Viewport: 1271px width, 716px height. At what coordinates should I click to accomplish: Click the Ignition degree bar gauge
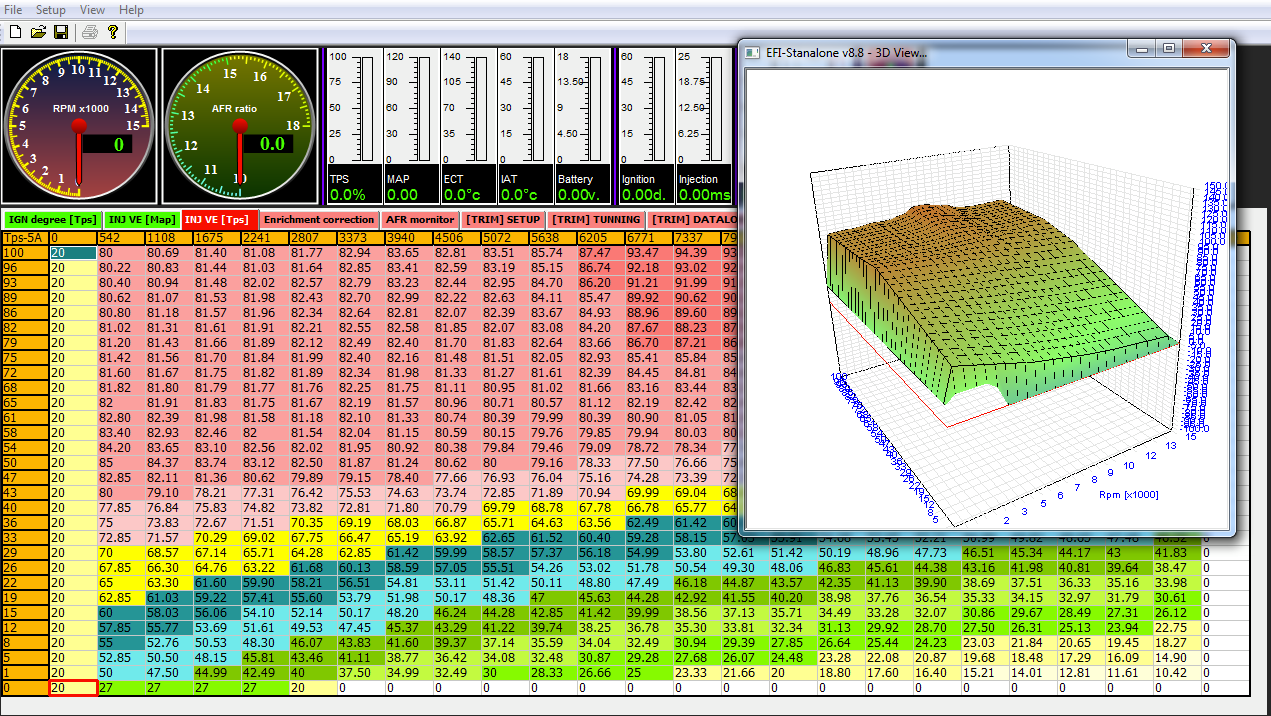pos(647,125)
